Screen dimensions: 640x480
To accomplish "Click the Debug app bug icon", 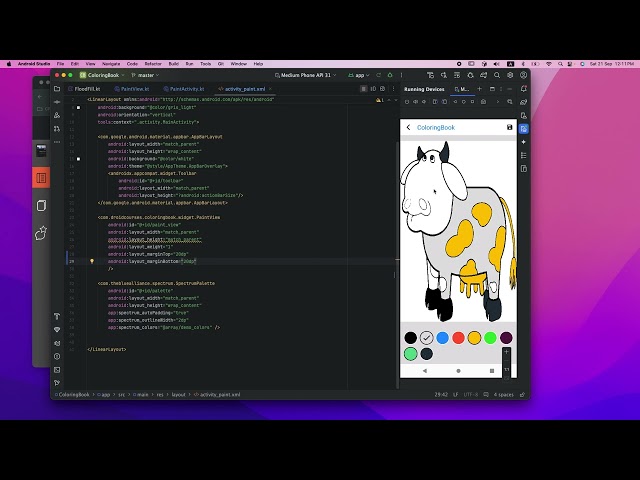I will (x=390, y=75).
